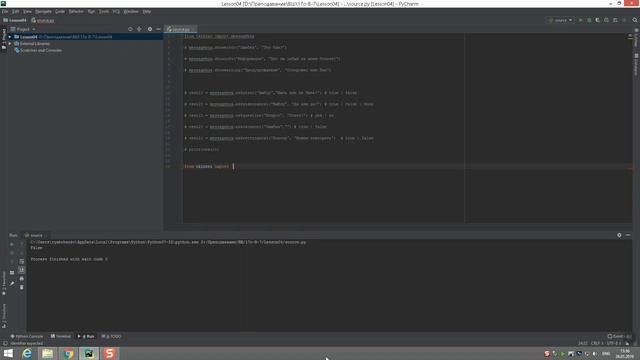Open the Run menu
Viewport: 640px width, 360px height.
91,11
